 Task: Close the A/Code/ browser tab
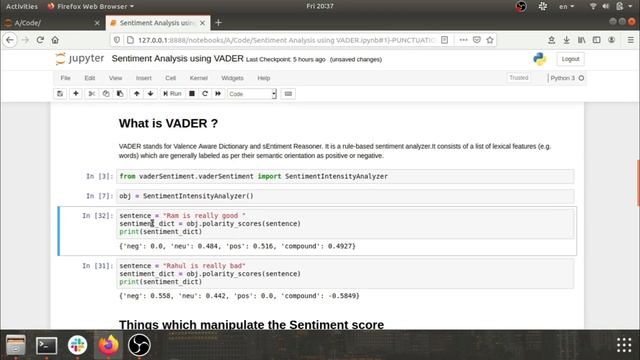[97, 23]
